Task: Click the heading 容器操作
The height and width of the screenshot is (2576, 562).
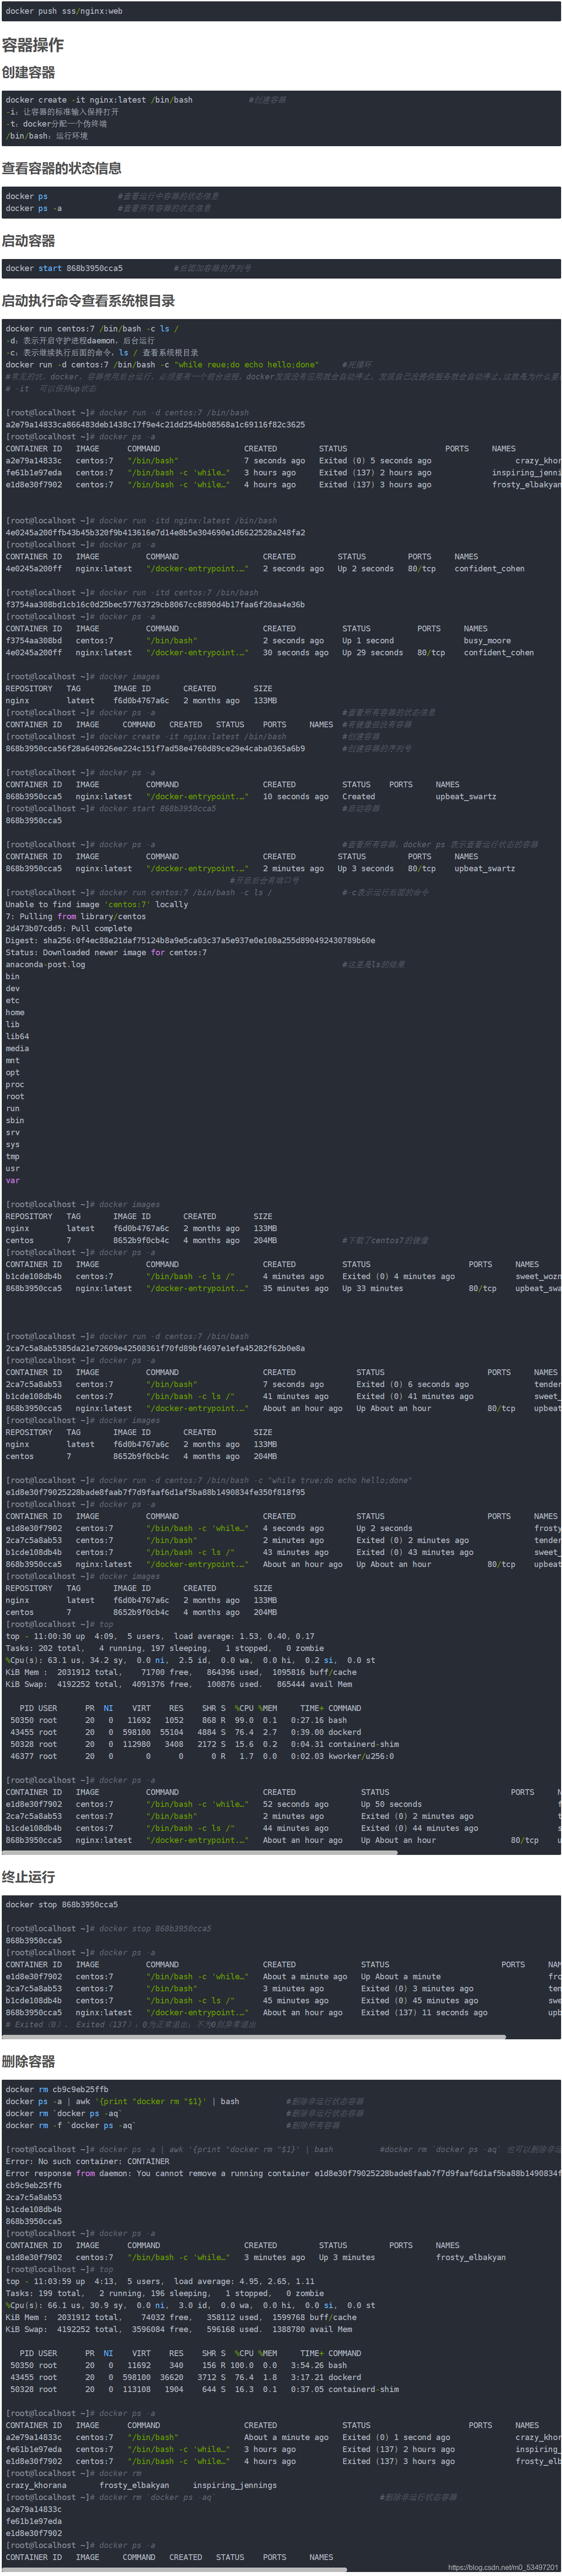Action: point(33,45)
